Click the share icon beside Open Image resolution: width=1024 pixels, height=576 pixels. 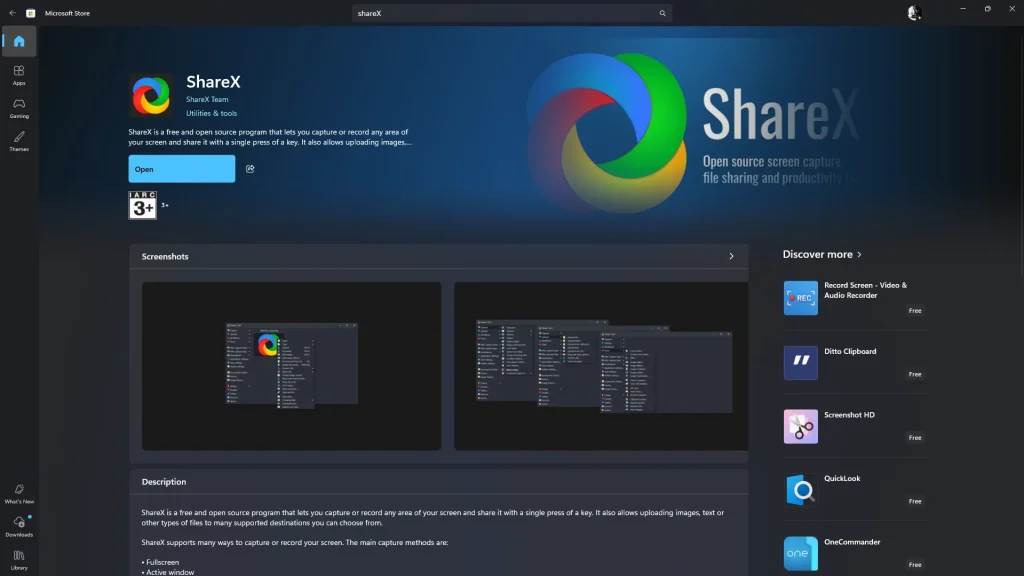(250, 169)
